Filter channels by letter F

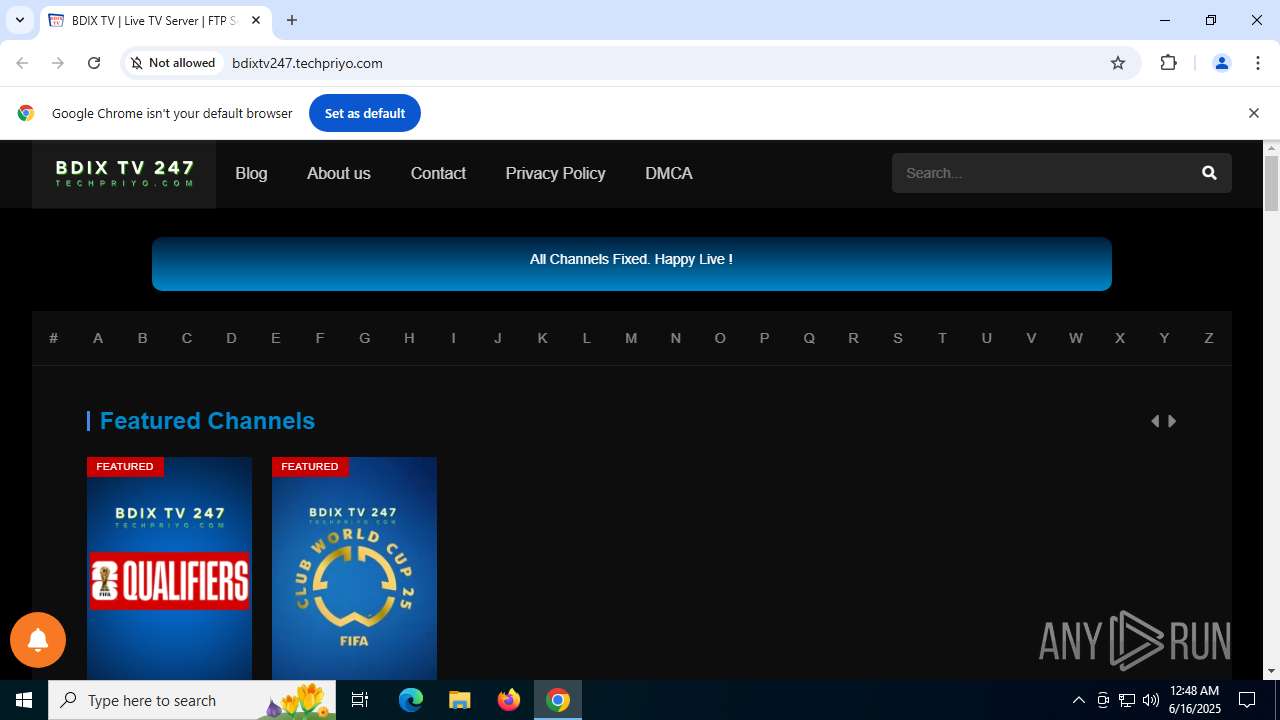pos(320,338)
